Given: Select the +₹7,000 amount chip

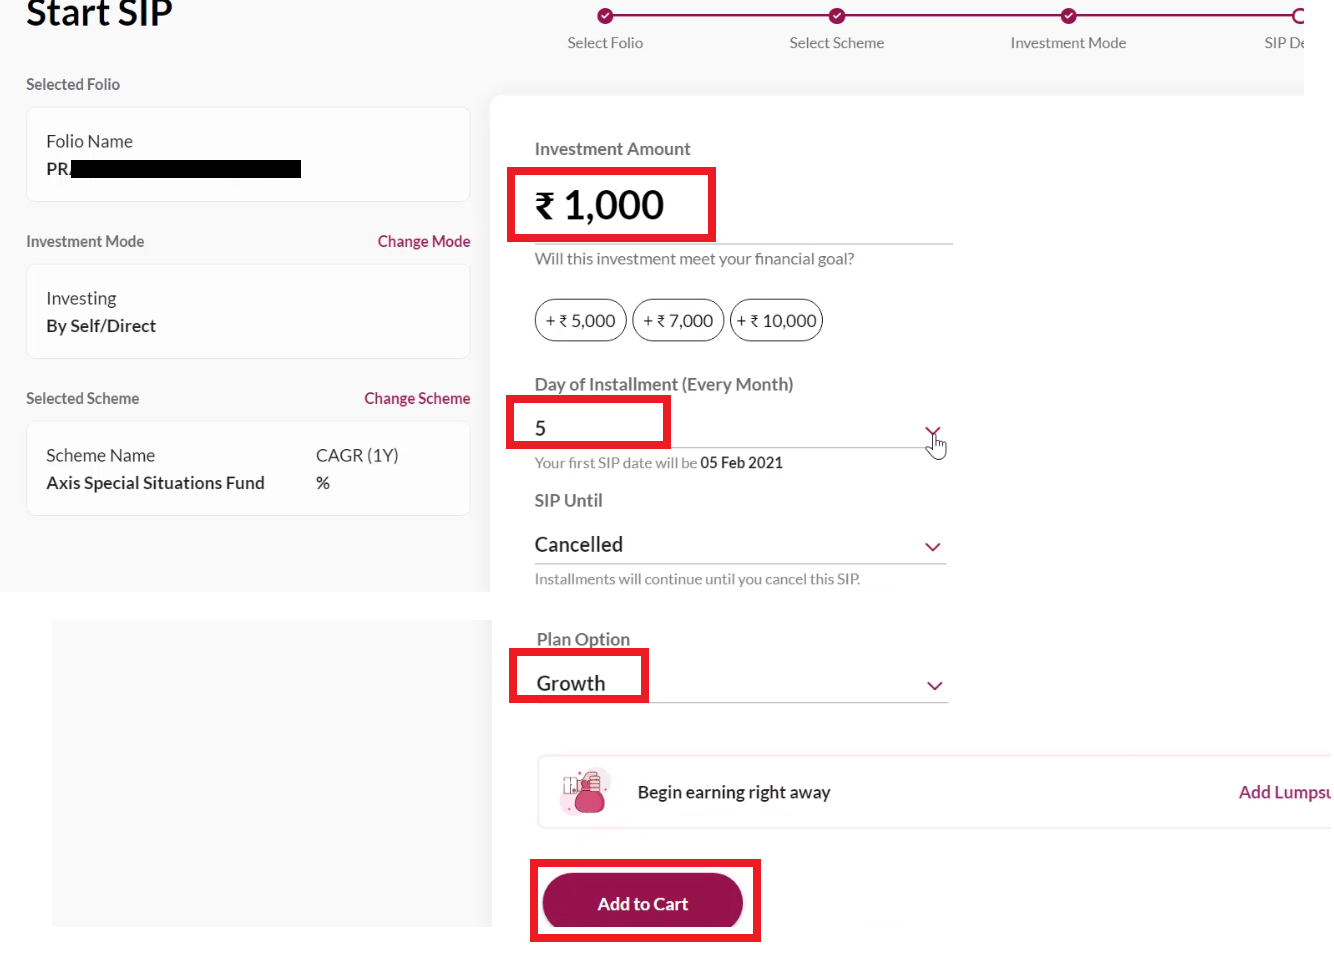Looking at the screenshot, I should point(678,320).
